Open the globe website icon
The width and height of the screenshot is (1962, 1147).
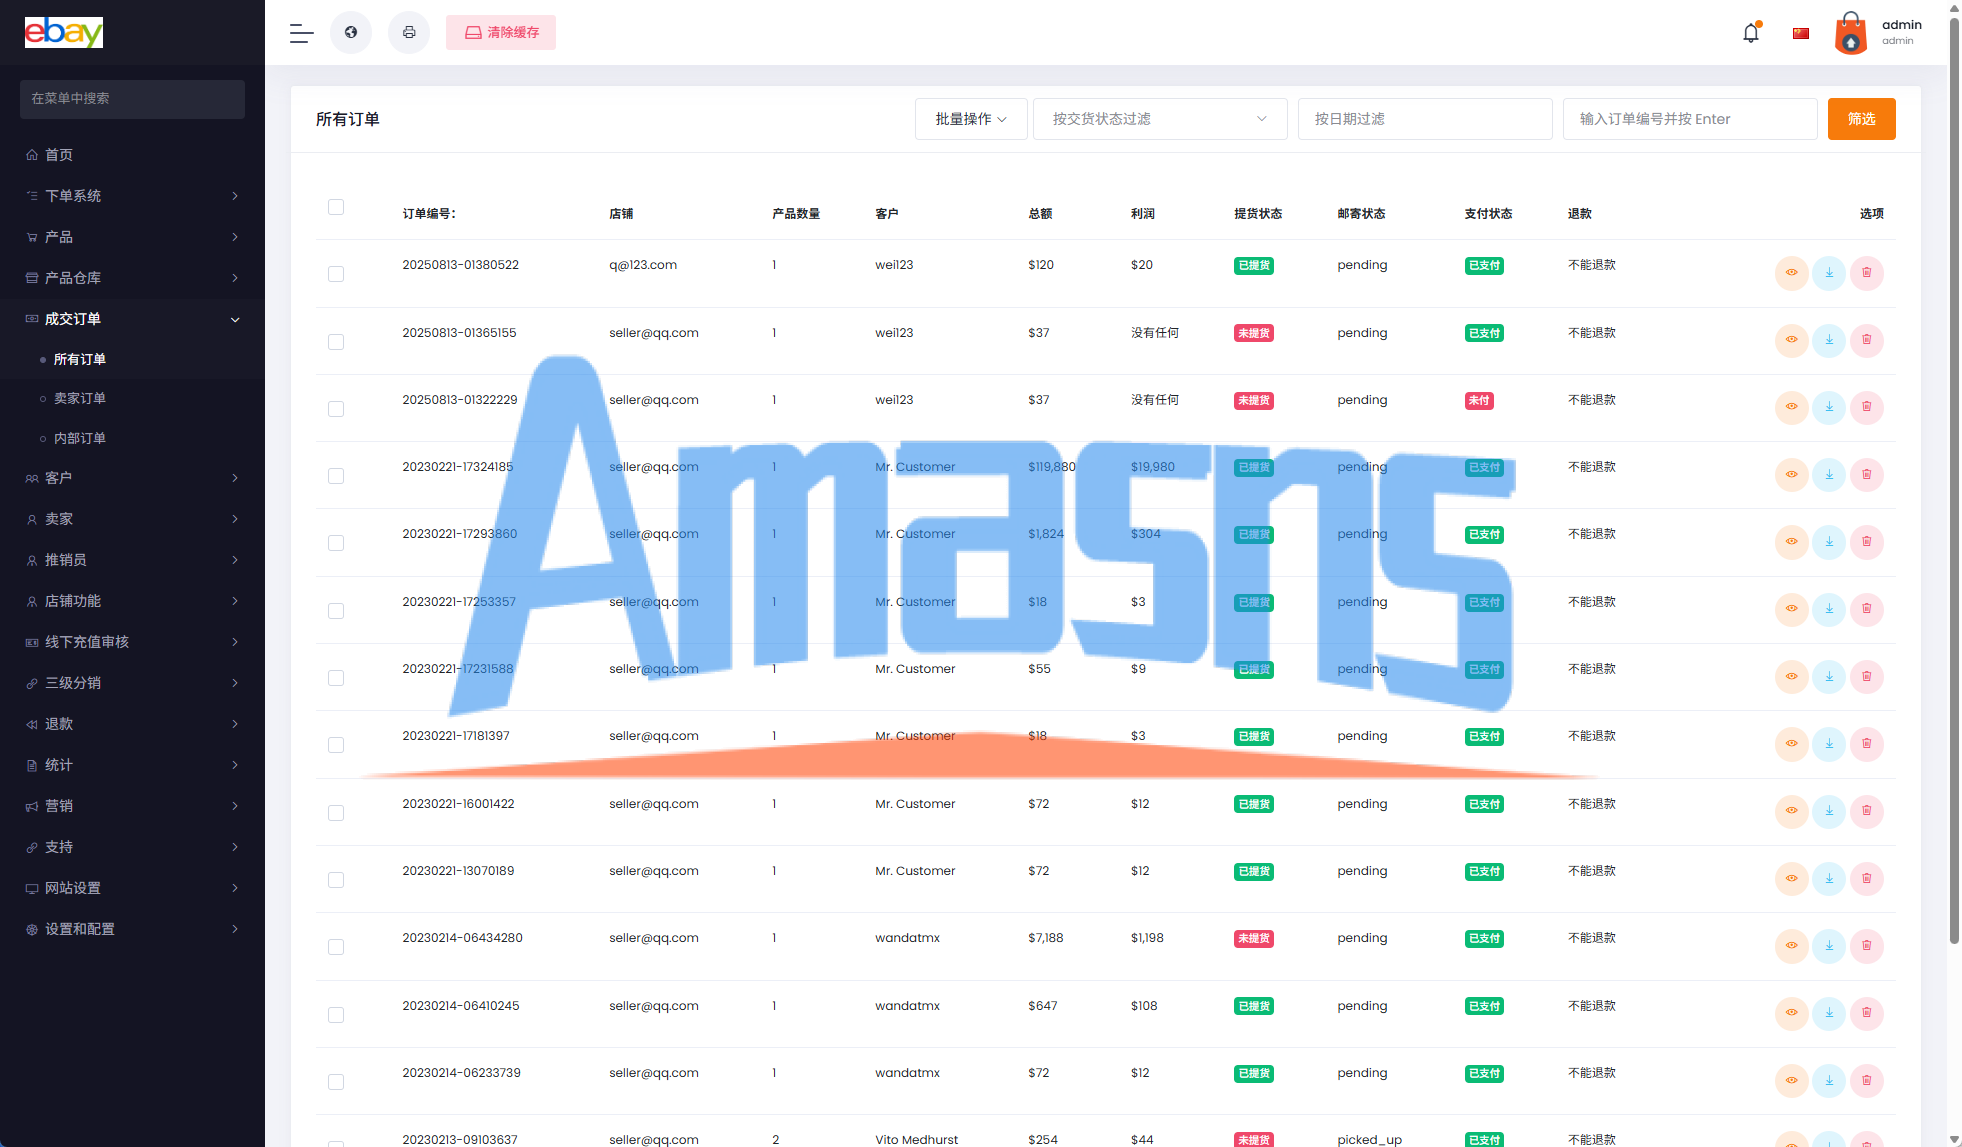click(351, 33)
